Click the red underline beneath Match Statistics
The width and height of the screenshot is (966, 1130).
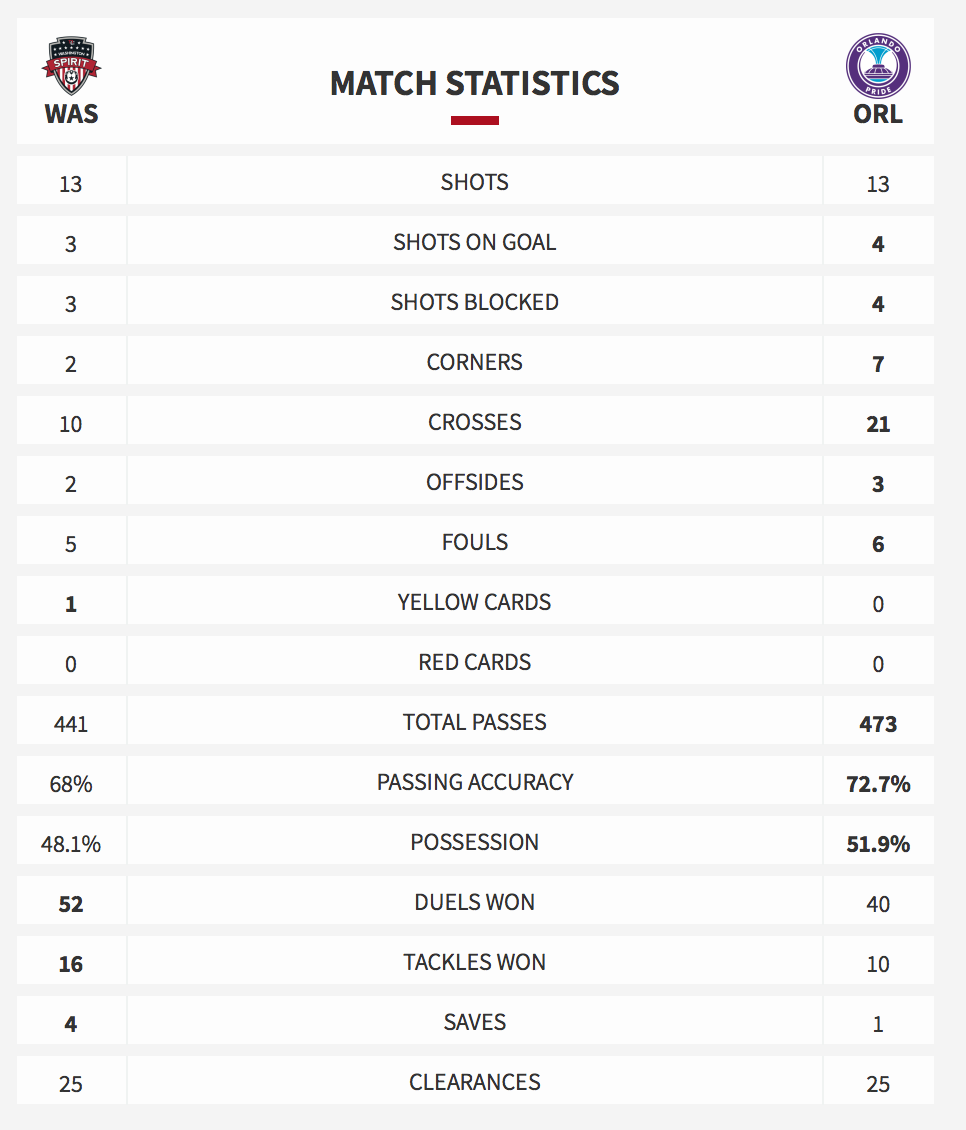474,120
